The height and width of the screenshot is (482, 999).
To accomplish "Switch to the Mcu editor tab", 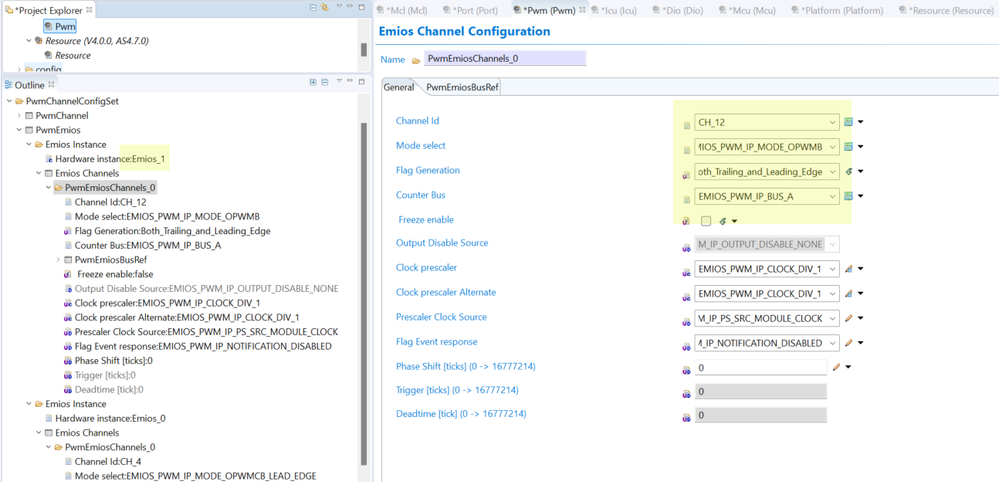I will tap(749, 10).
